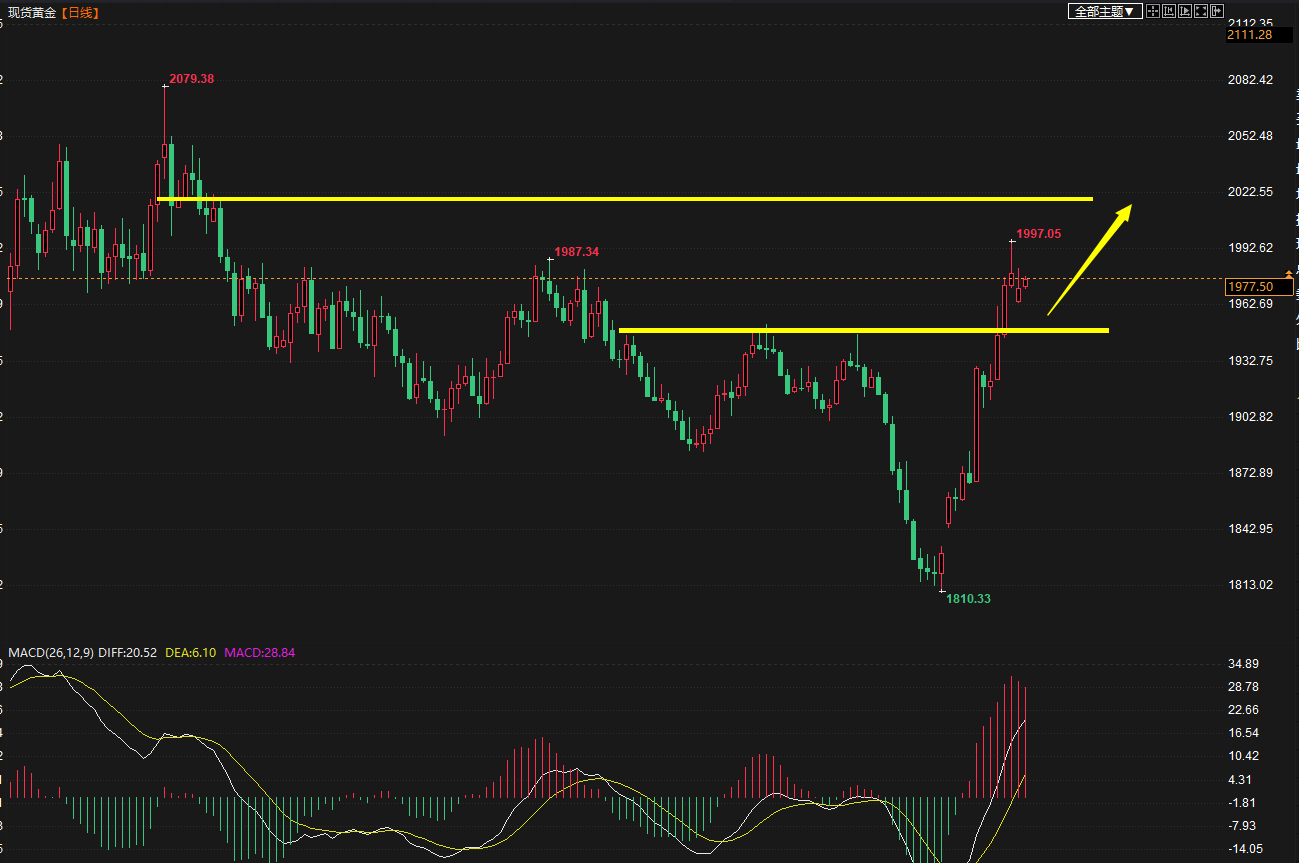The width and height of the screenshot is (1299, 863).
Task: Click the magenta MACD:28.84 value
Action: (259, 653)
